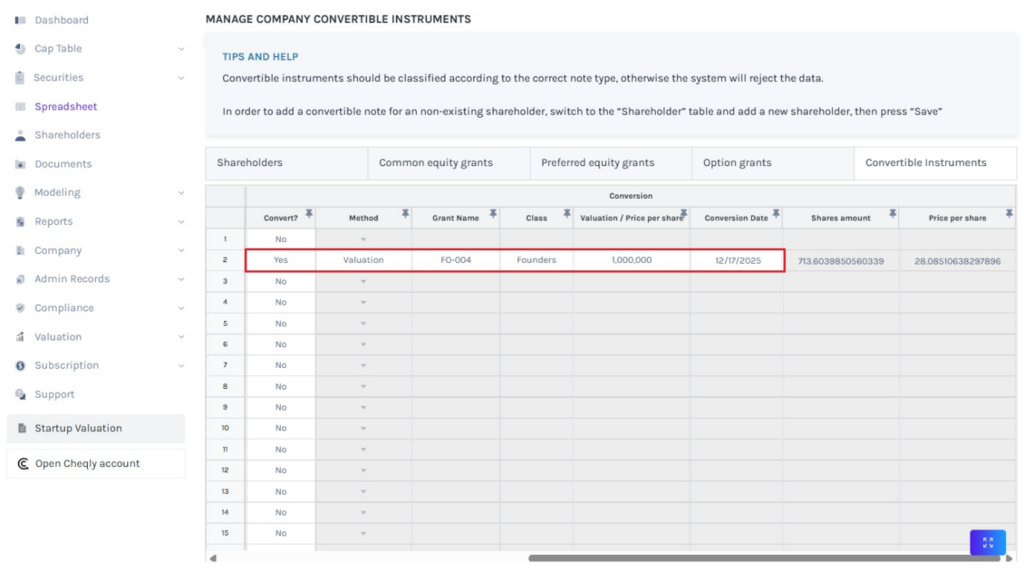
Task: Toggle Convert? value in row 1
Action: (281, 239)
